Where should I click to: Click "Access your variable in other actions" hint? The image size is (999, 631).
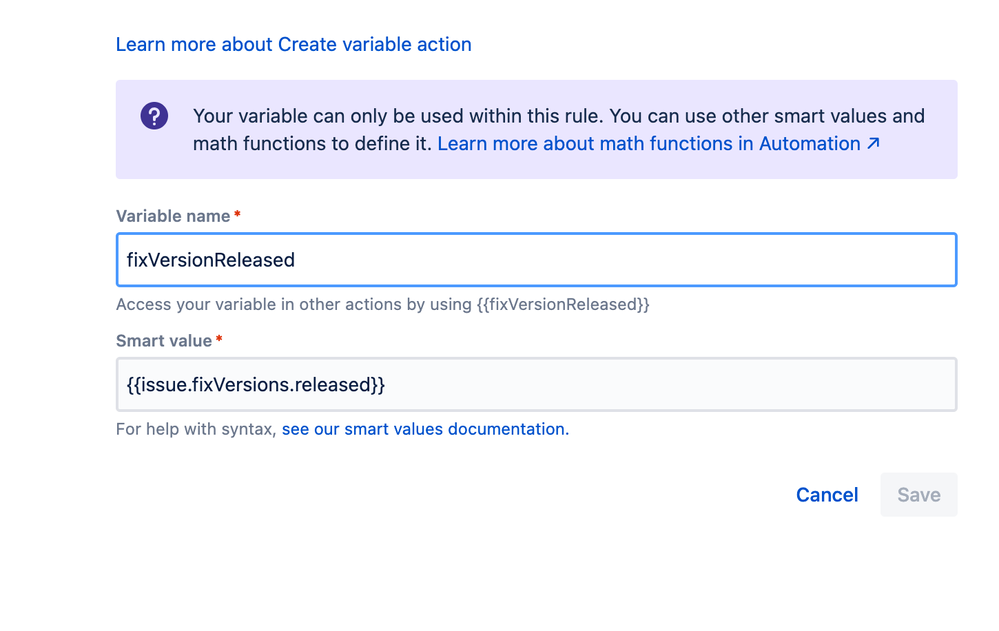294,304
